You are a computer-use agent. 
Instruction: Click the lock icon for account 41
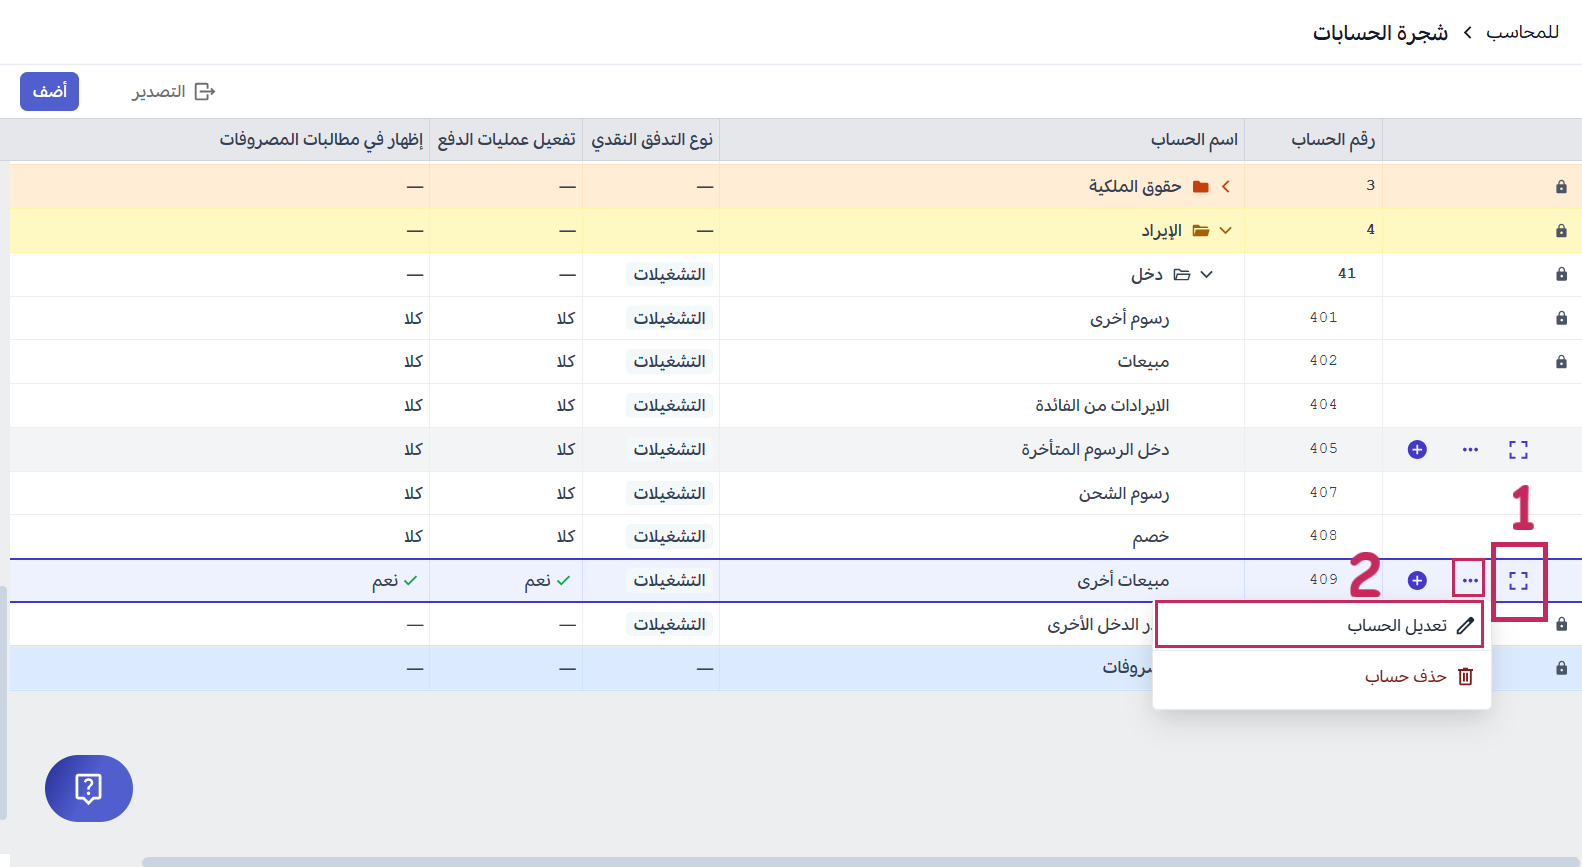[1561, 274]
